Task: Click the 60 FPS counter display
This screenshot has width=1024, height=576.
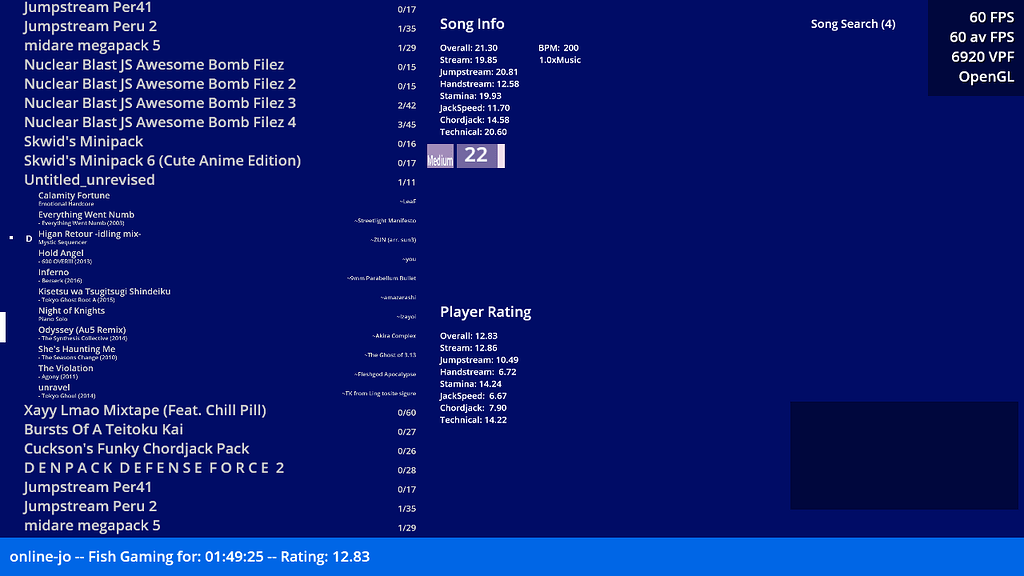Action: click(989, 17)
